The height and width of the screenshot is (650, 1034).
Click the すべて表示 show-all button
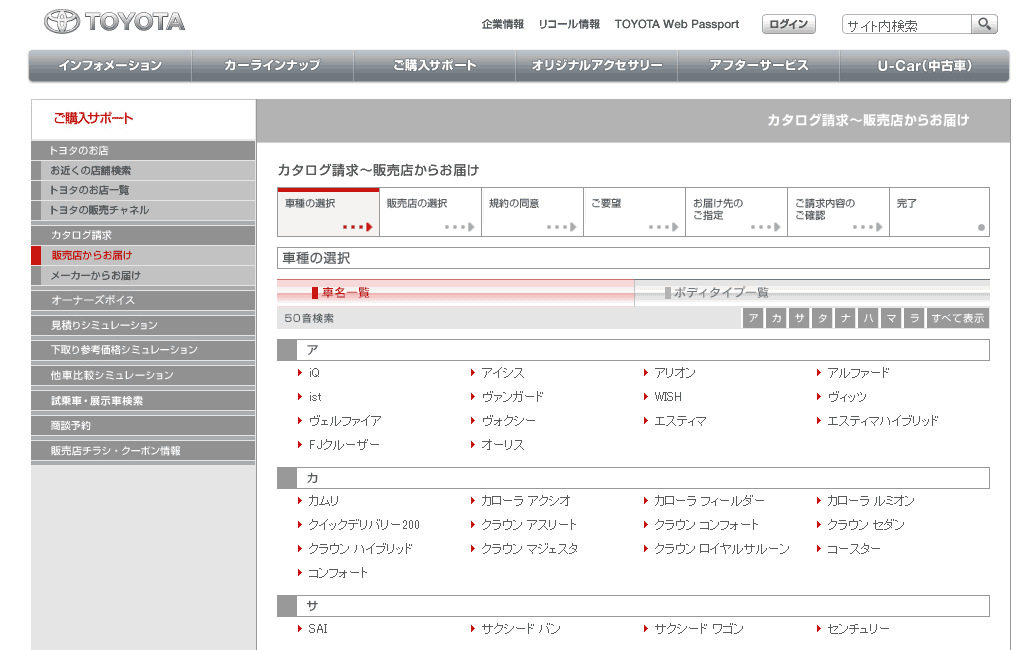pos(957,318)
